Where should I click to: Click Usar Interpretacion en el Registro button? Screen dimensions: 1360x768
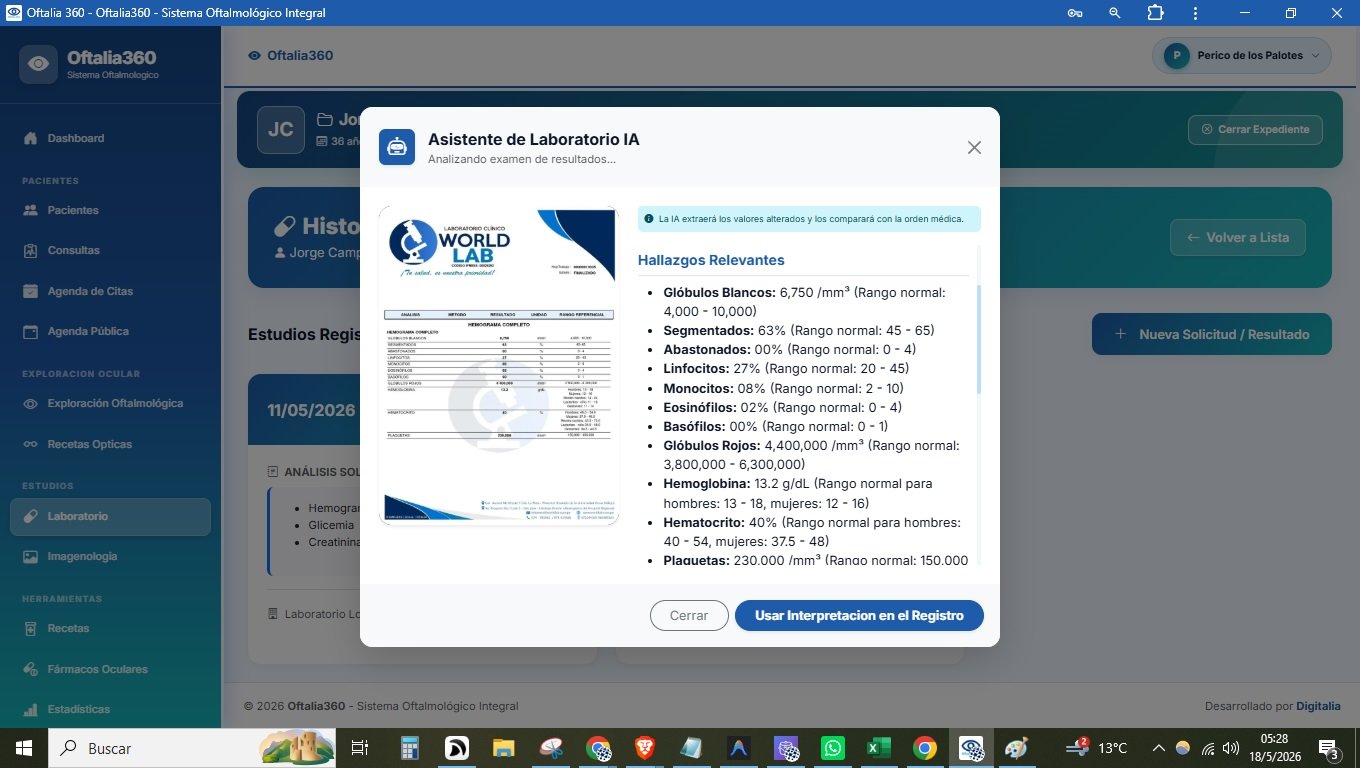pos(859,615)
